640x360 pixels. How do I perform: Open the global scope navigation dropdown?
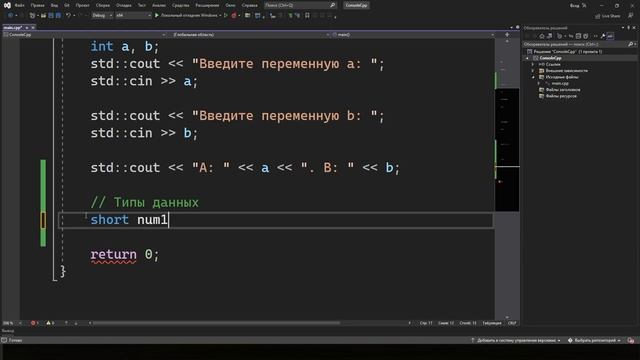[251, 35]
